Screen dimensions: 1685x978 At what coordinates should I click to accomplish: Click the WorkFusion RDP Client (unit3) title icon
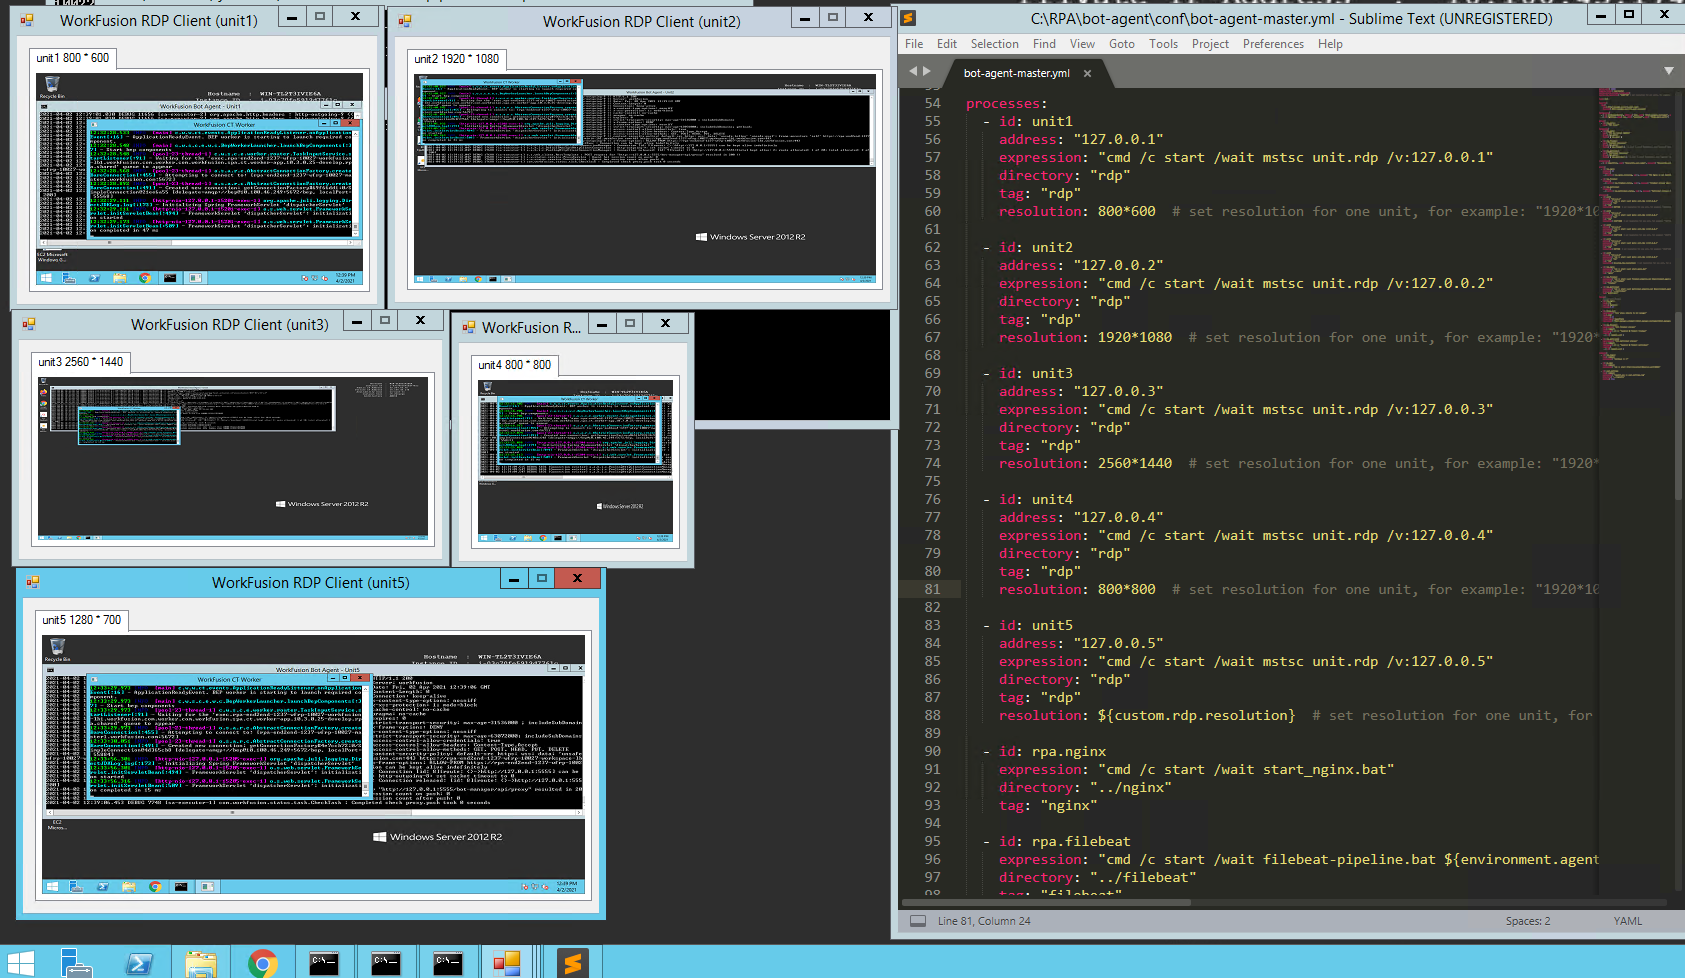(x=29, y=324)
